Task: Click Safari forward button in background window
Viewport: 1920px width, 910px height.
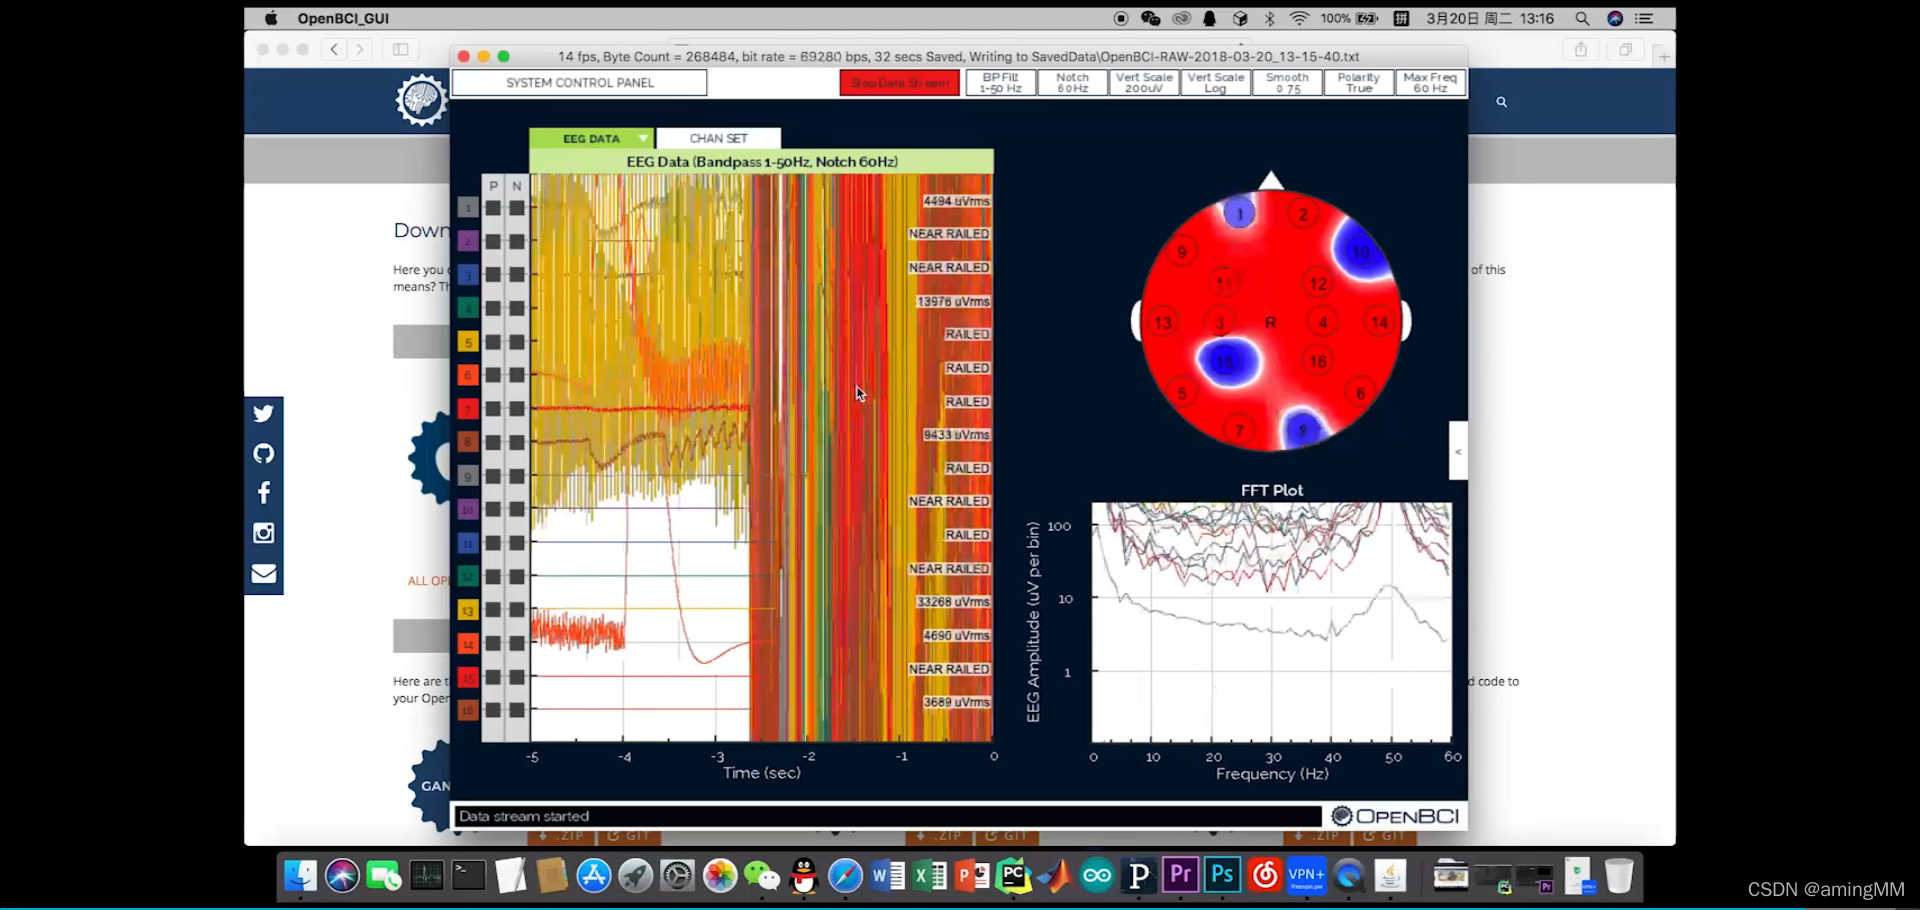Action: 360,49
